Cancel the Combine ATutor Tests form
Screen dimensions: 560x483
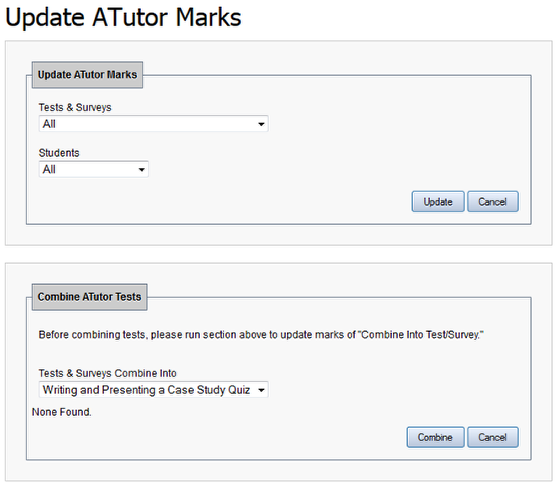point(492,437)
